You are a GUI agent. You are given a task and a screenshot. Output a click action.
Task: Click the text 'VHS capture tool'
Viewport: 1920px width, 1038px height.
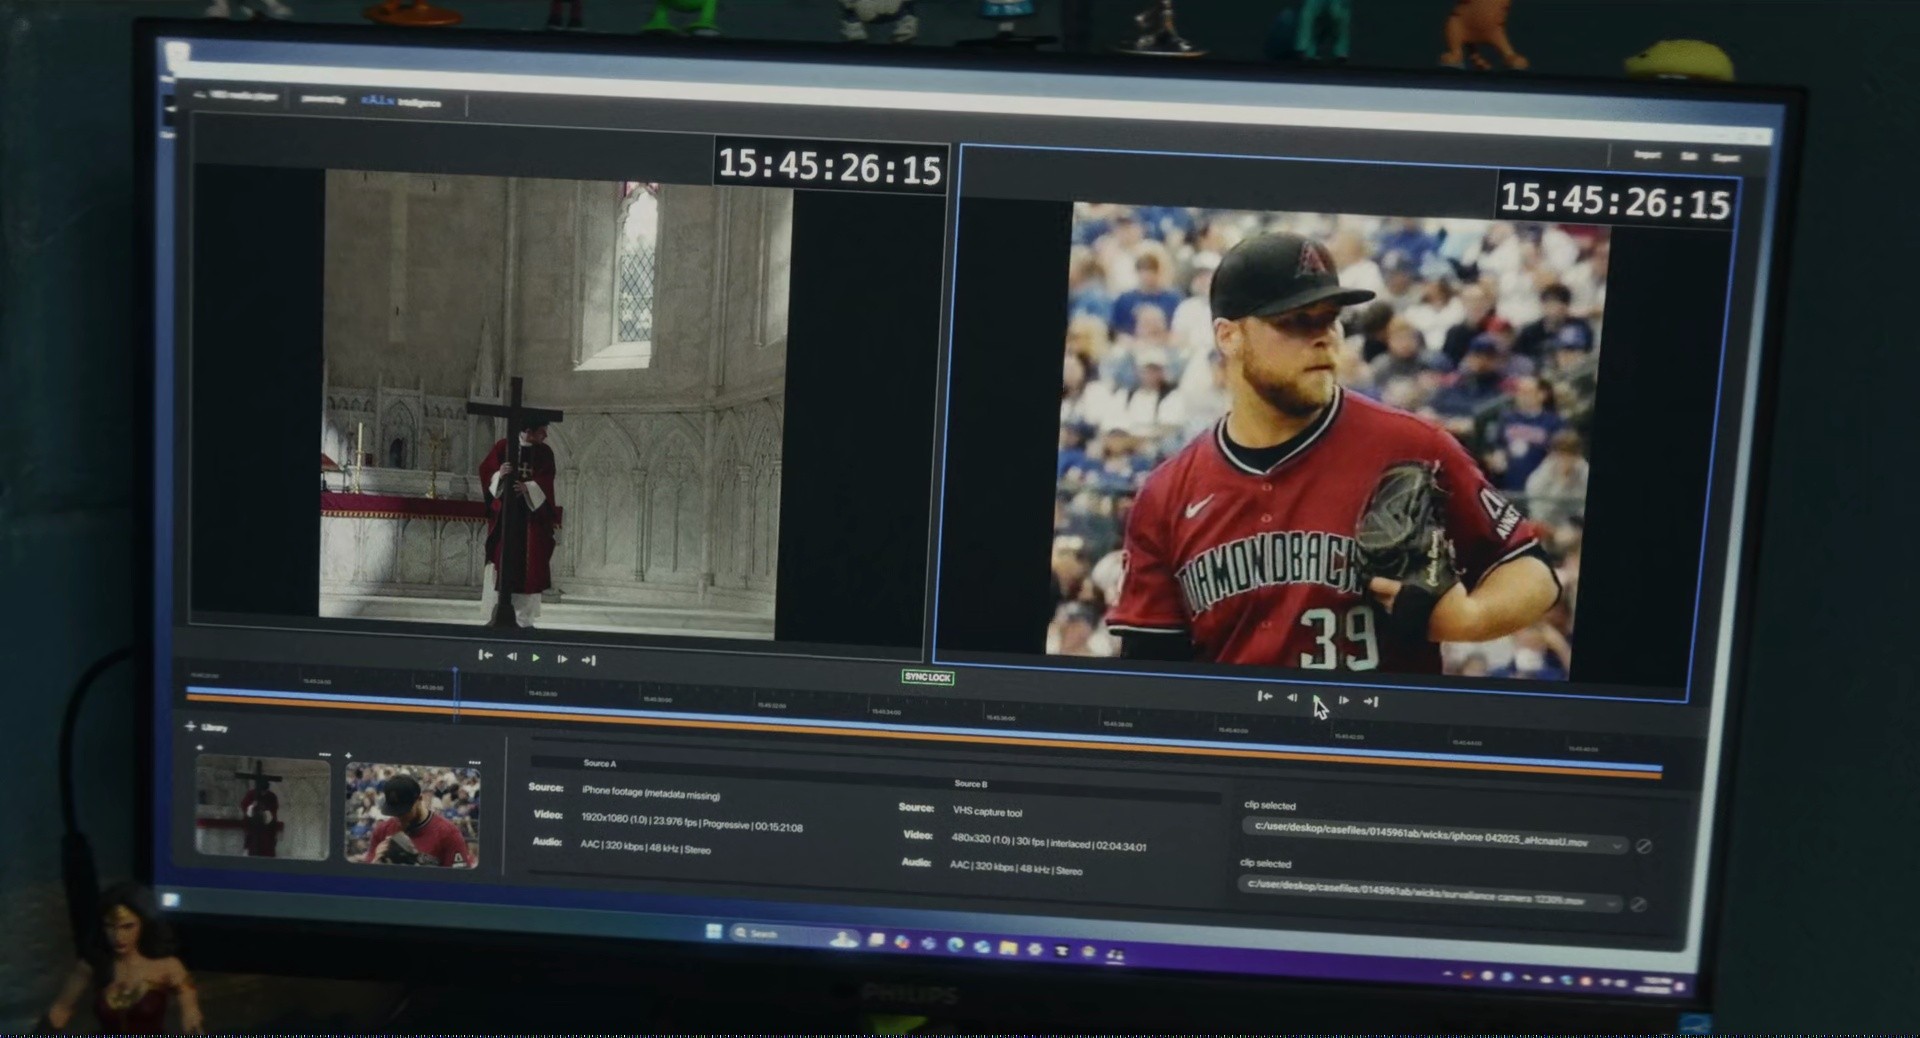tap(987, 812)
